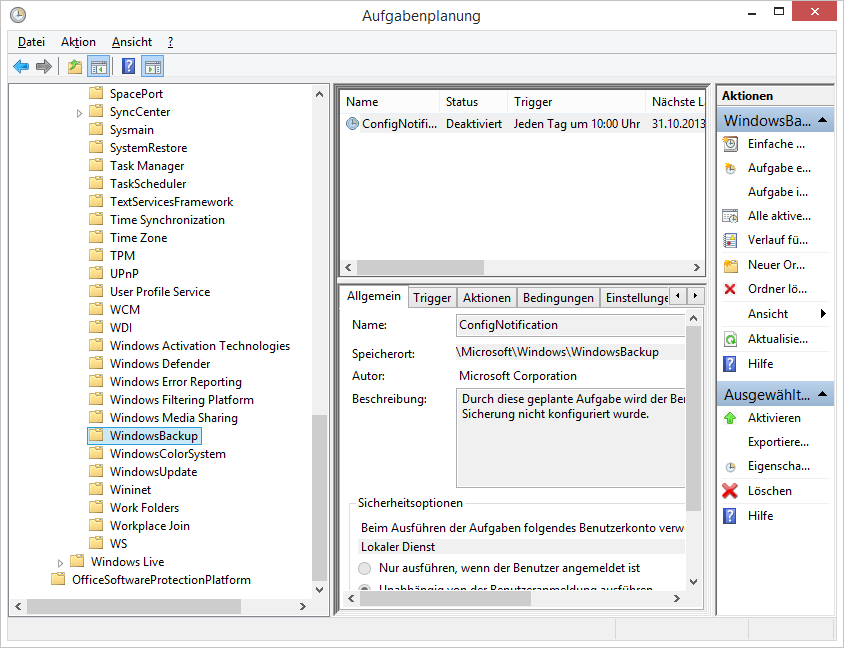Switch to the Aktionen tab
The height and width of the screenshot is (648, 844).
(x=487, y=298)
